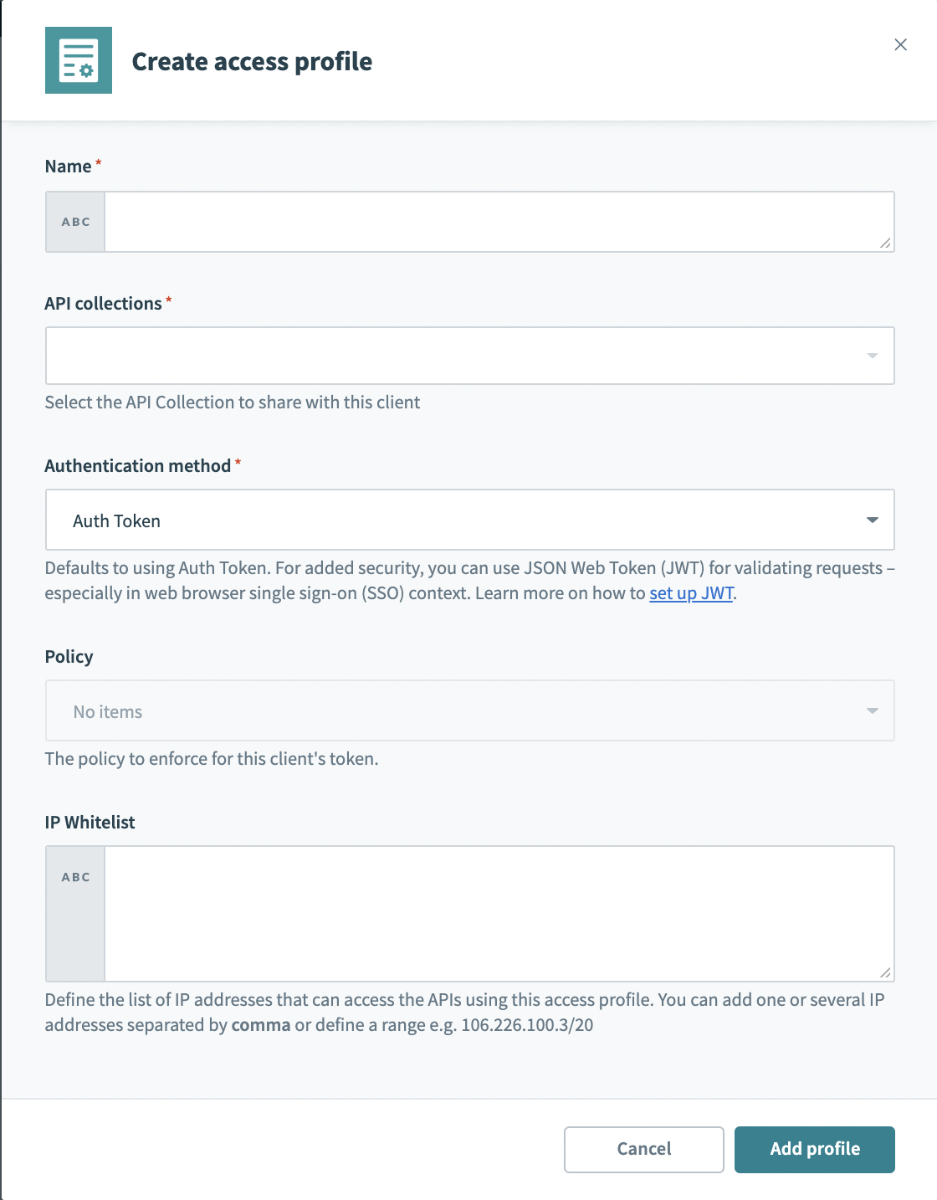Click the Policy dropdown caret

click(872, 711)
